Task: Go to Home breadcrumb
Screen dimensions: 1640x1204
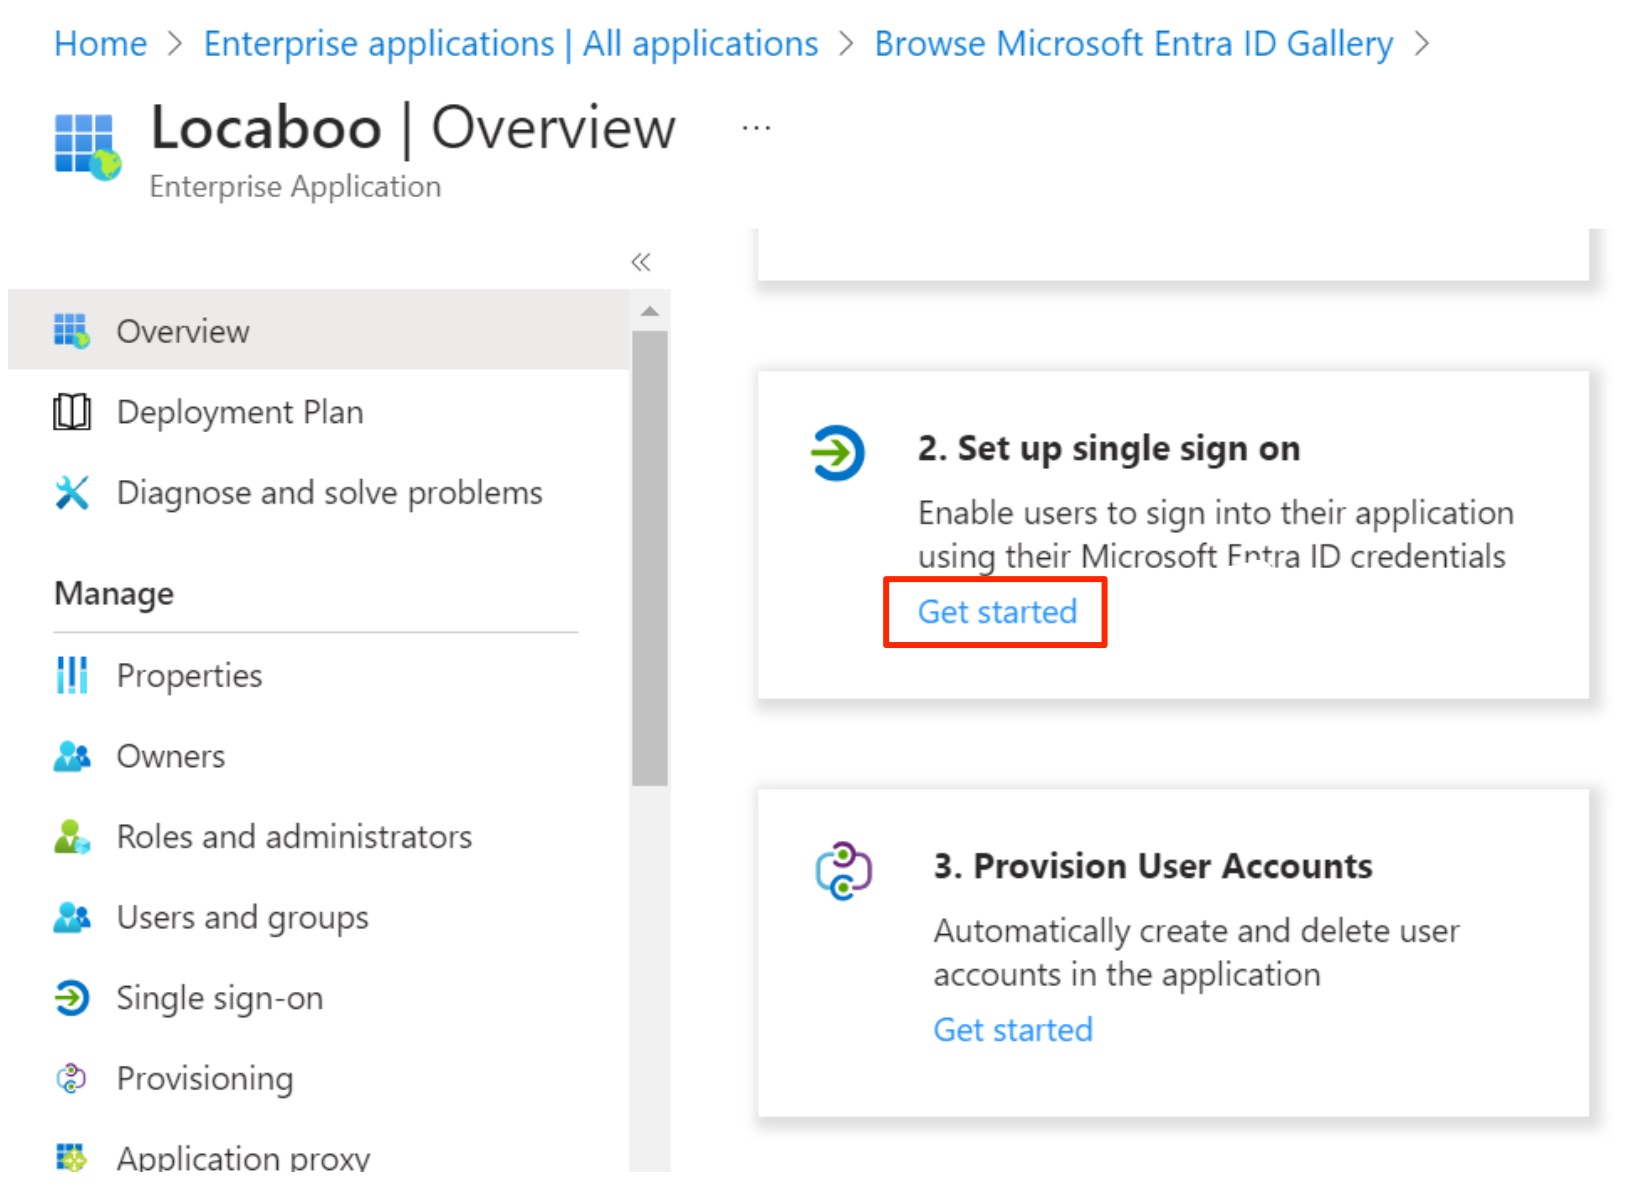Action: (x=100, y=44)
